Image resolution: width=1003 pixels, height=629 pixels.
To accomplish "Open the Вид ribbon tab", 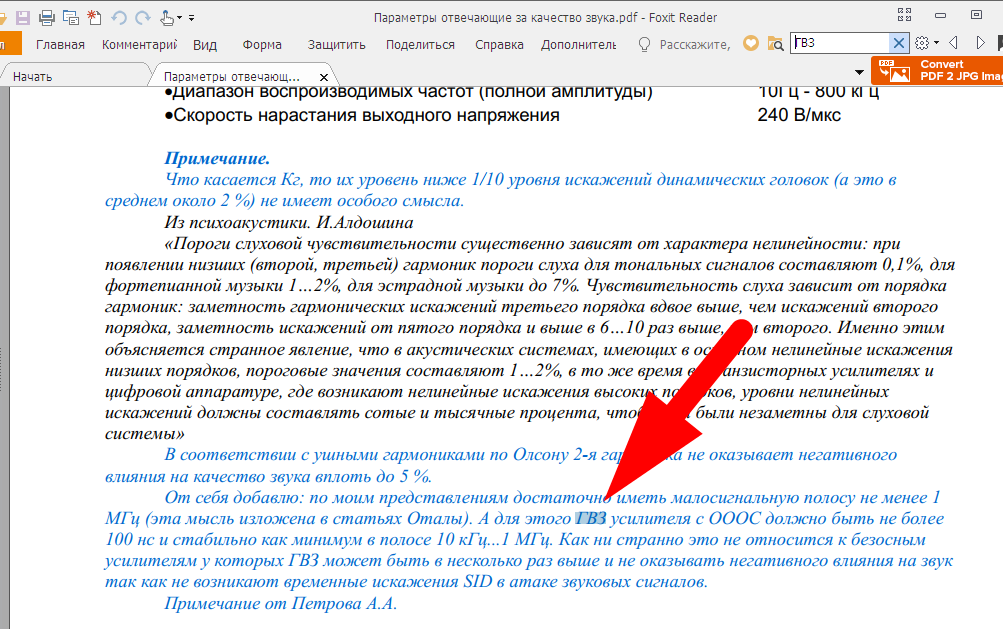I will [x=205, y=45].
